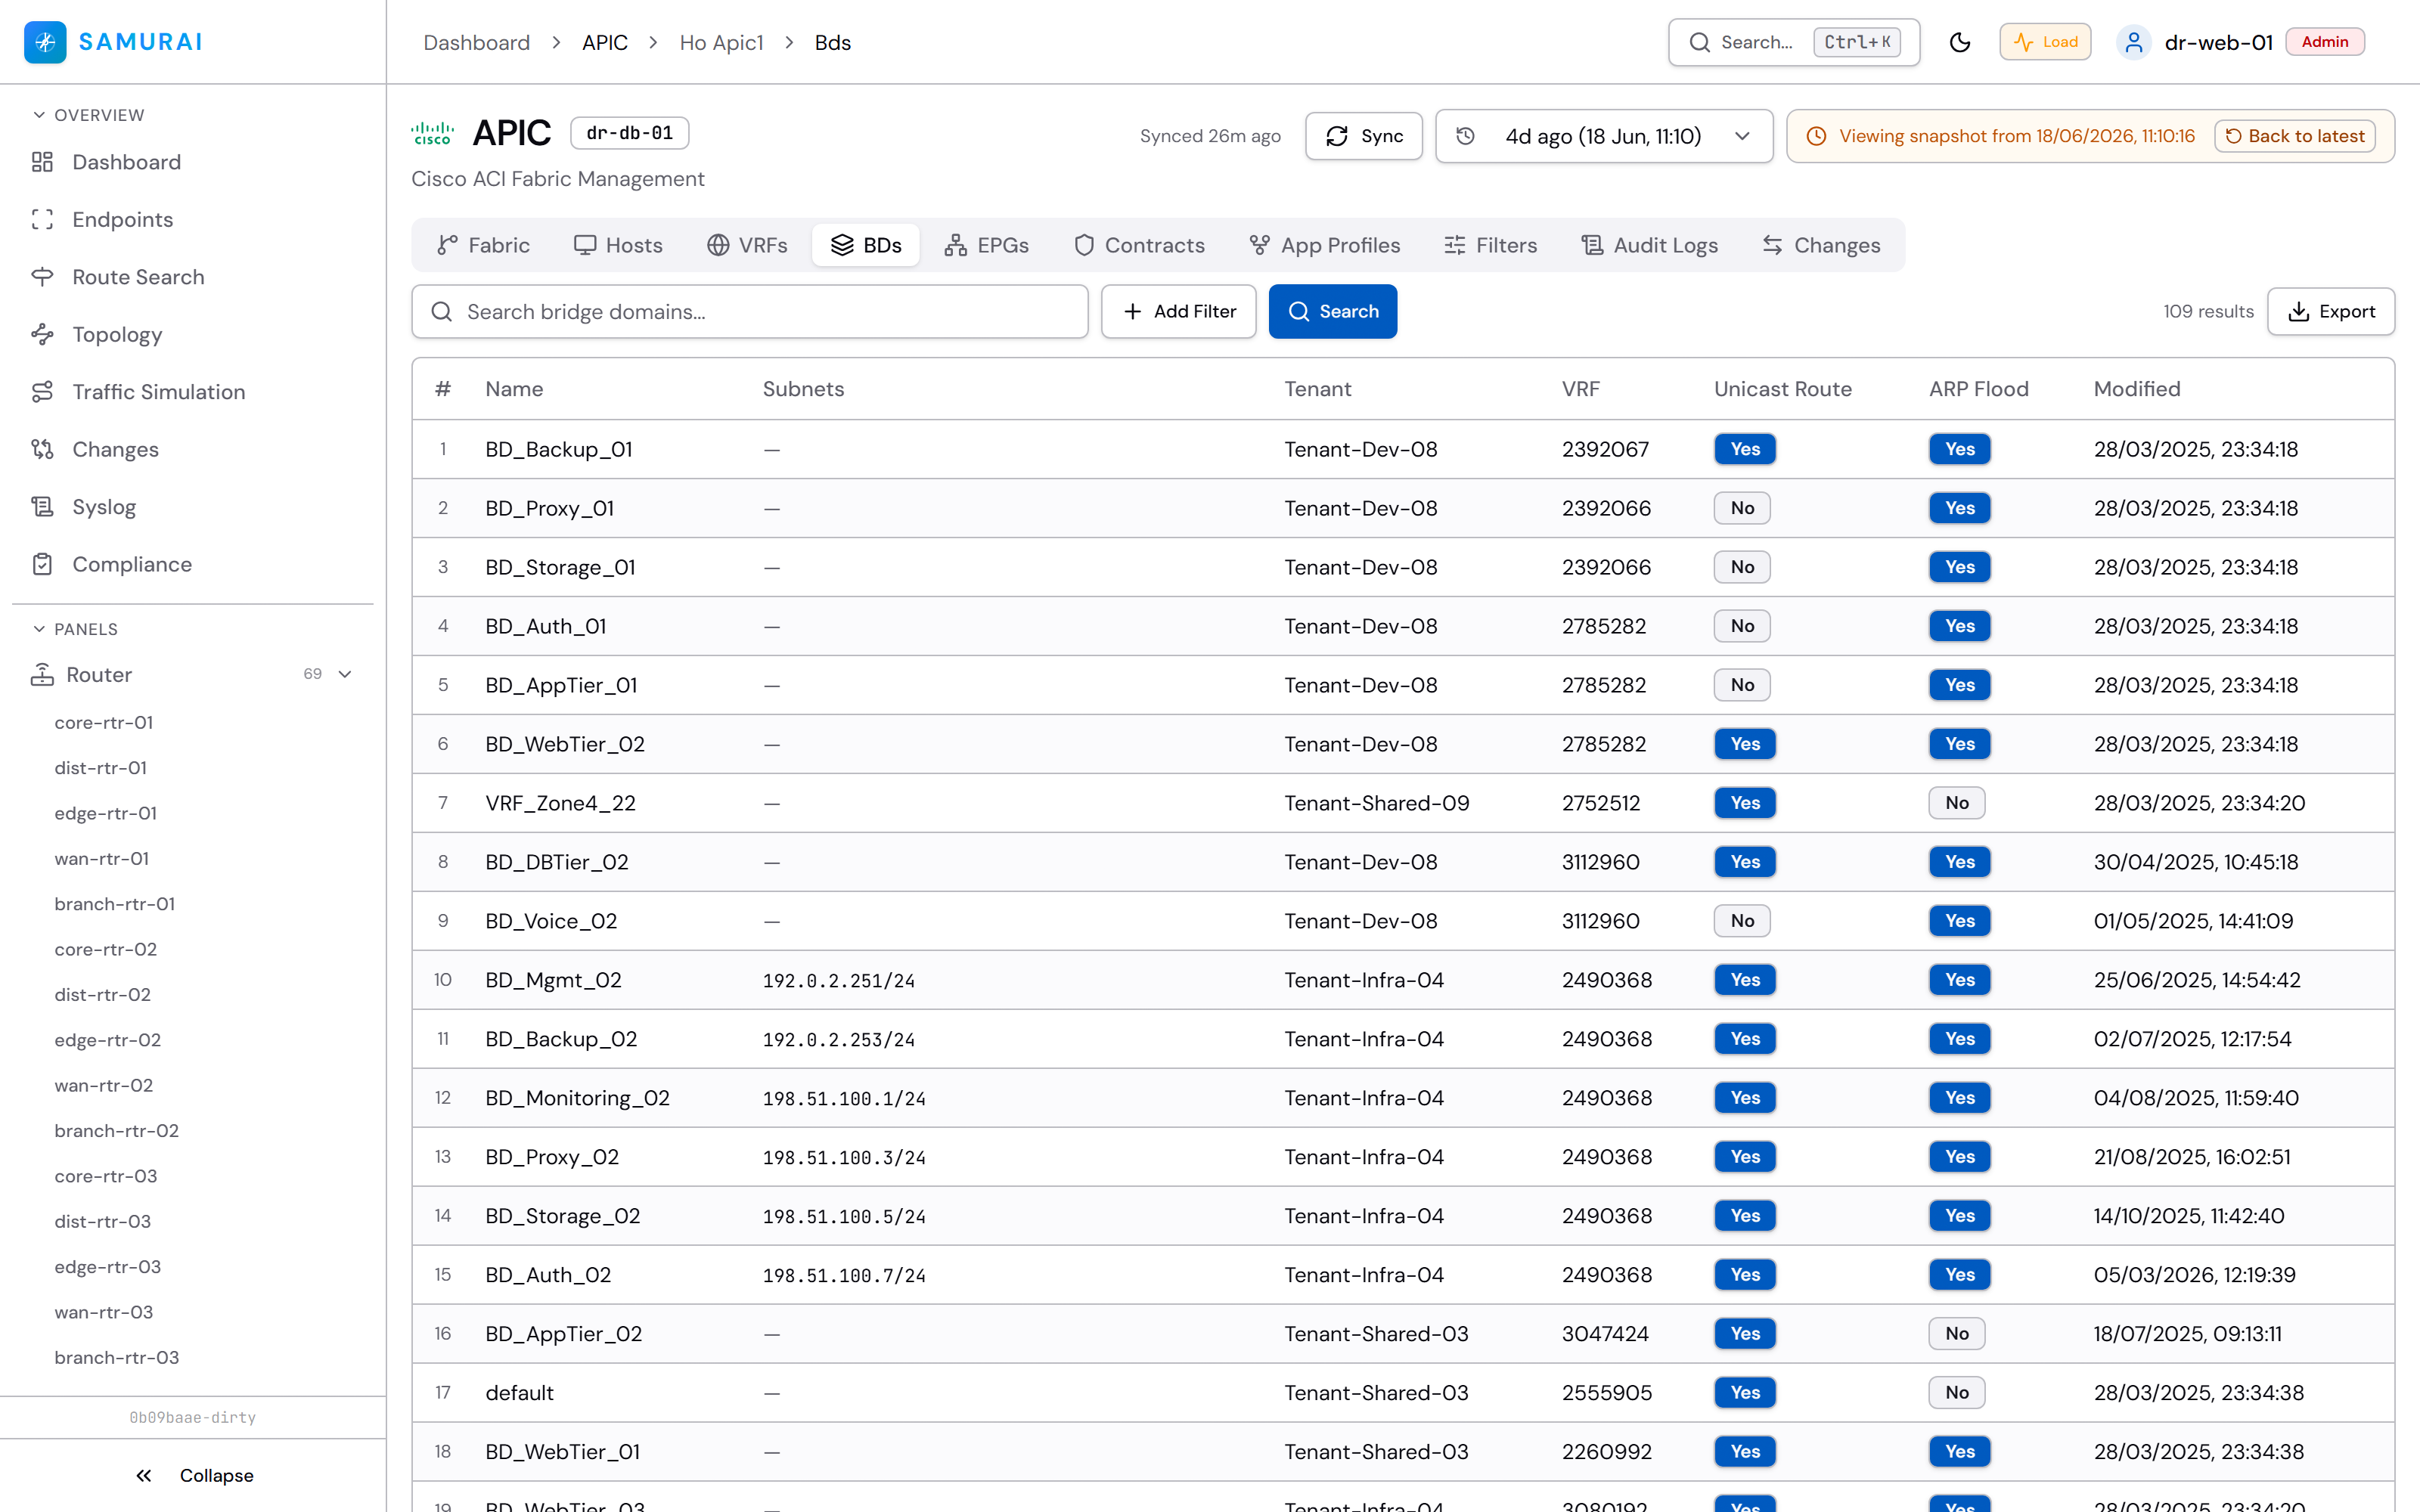Click the Cisco logo icon
This screenshot has height=1512, width=2420.
[432, 133]
